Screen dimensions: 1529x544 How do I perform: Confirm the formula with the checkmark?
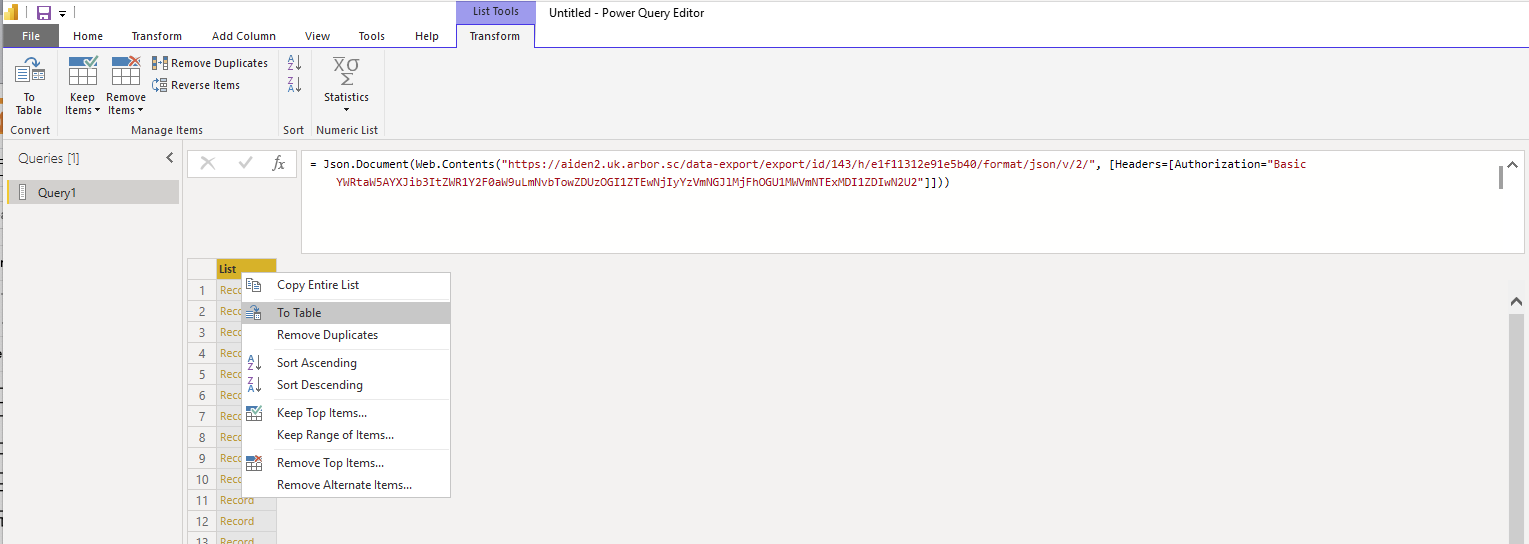tap(244, 163)
